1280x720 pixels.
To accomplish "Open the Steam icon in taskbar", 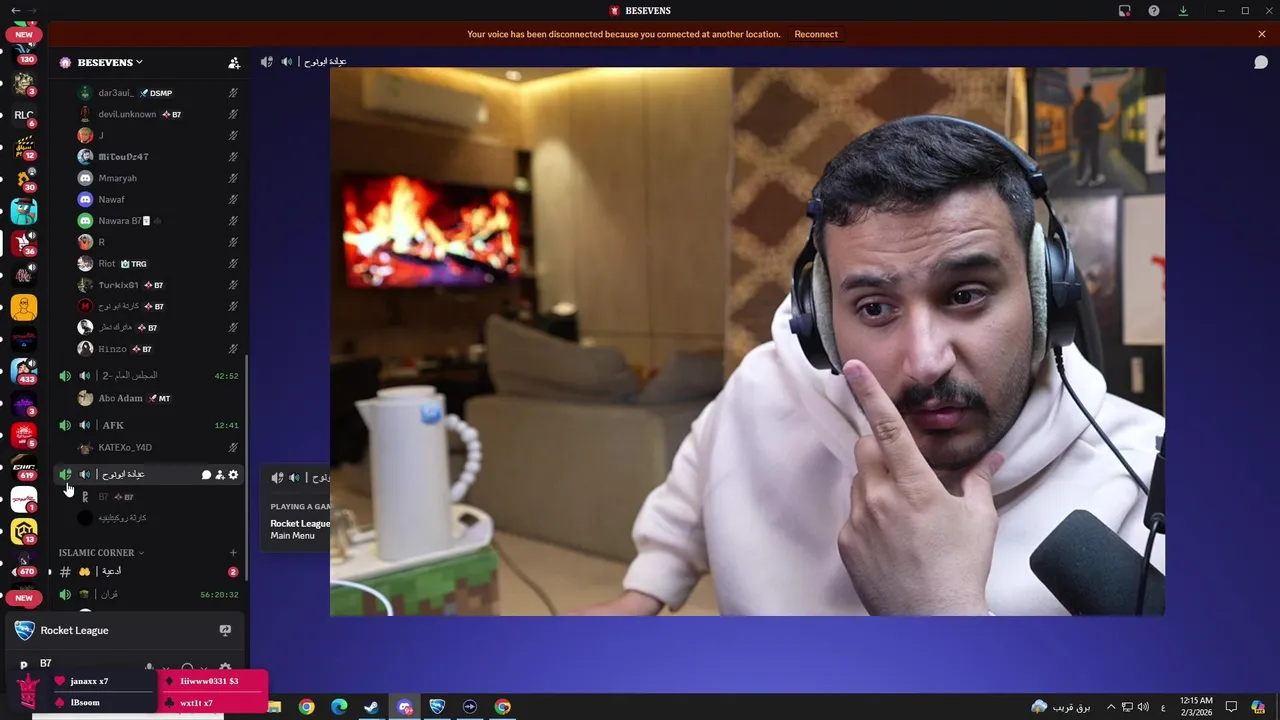I will point(371,707).
